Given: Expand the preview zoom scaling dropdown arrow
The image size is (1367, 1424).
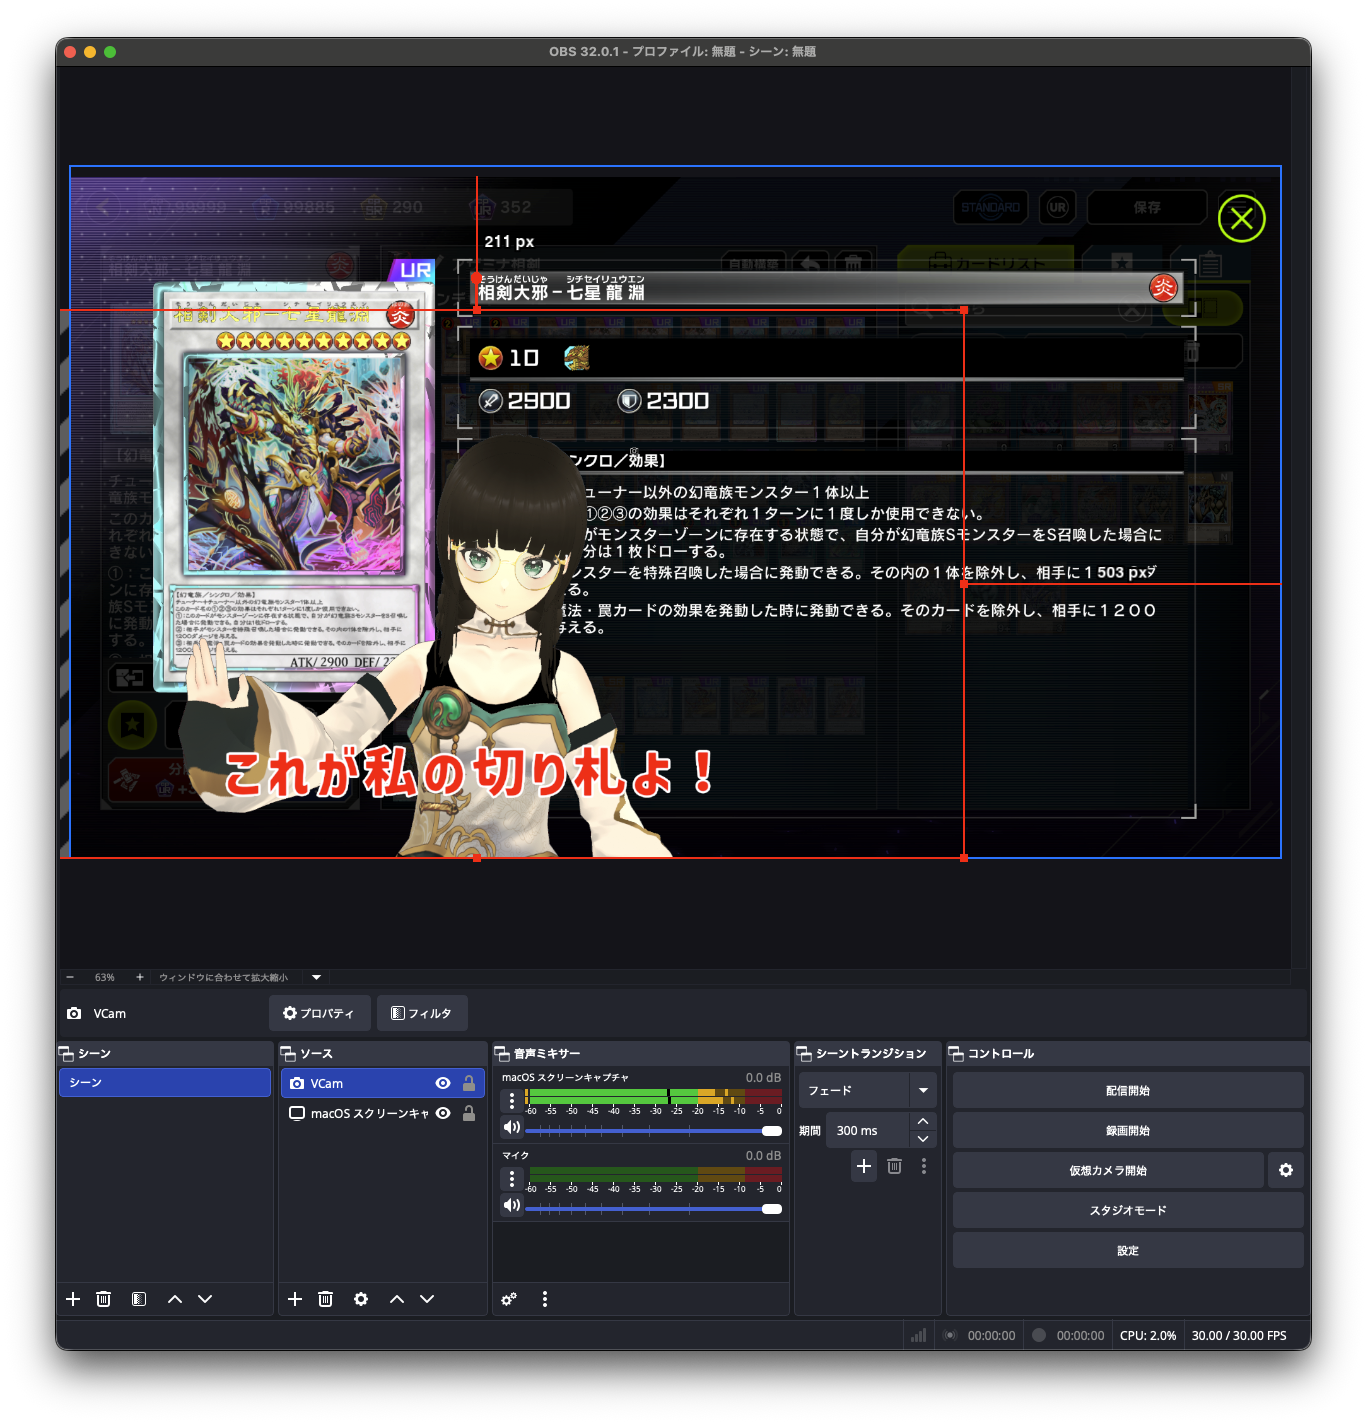Looking at the screenshot, I should coord(317,977).
